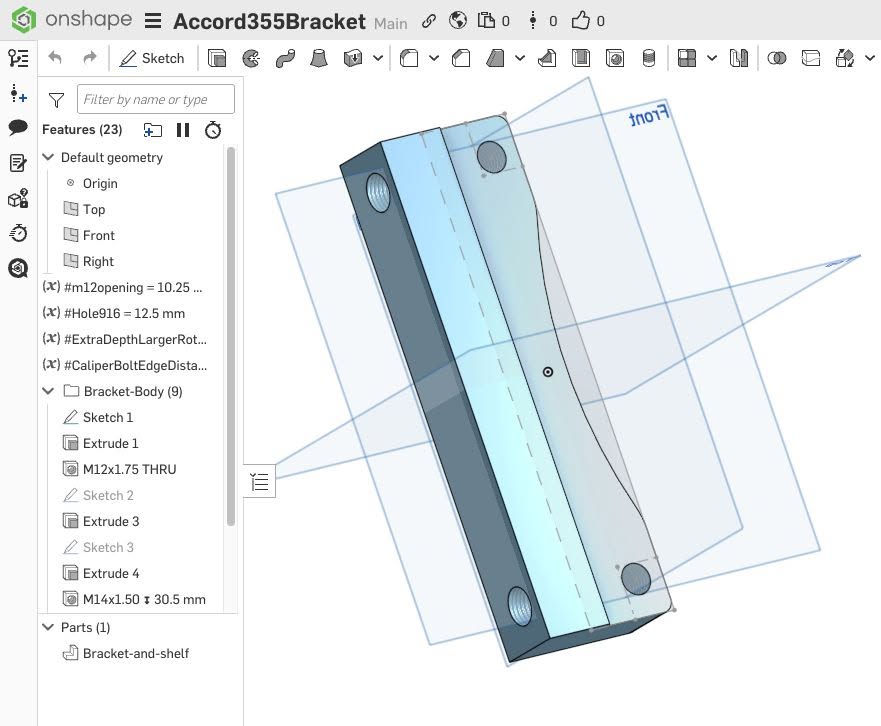Undo the last action
Screen dimensions: 881x726
coord(55,58)
